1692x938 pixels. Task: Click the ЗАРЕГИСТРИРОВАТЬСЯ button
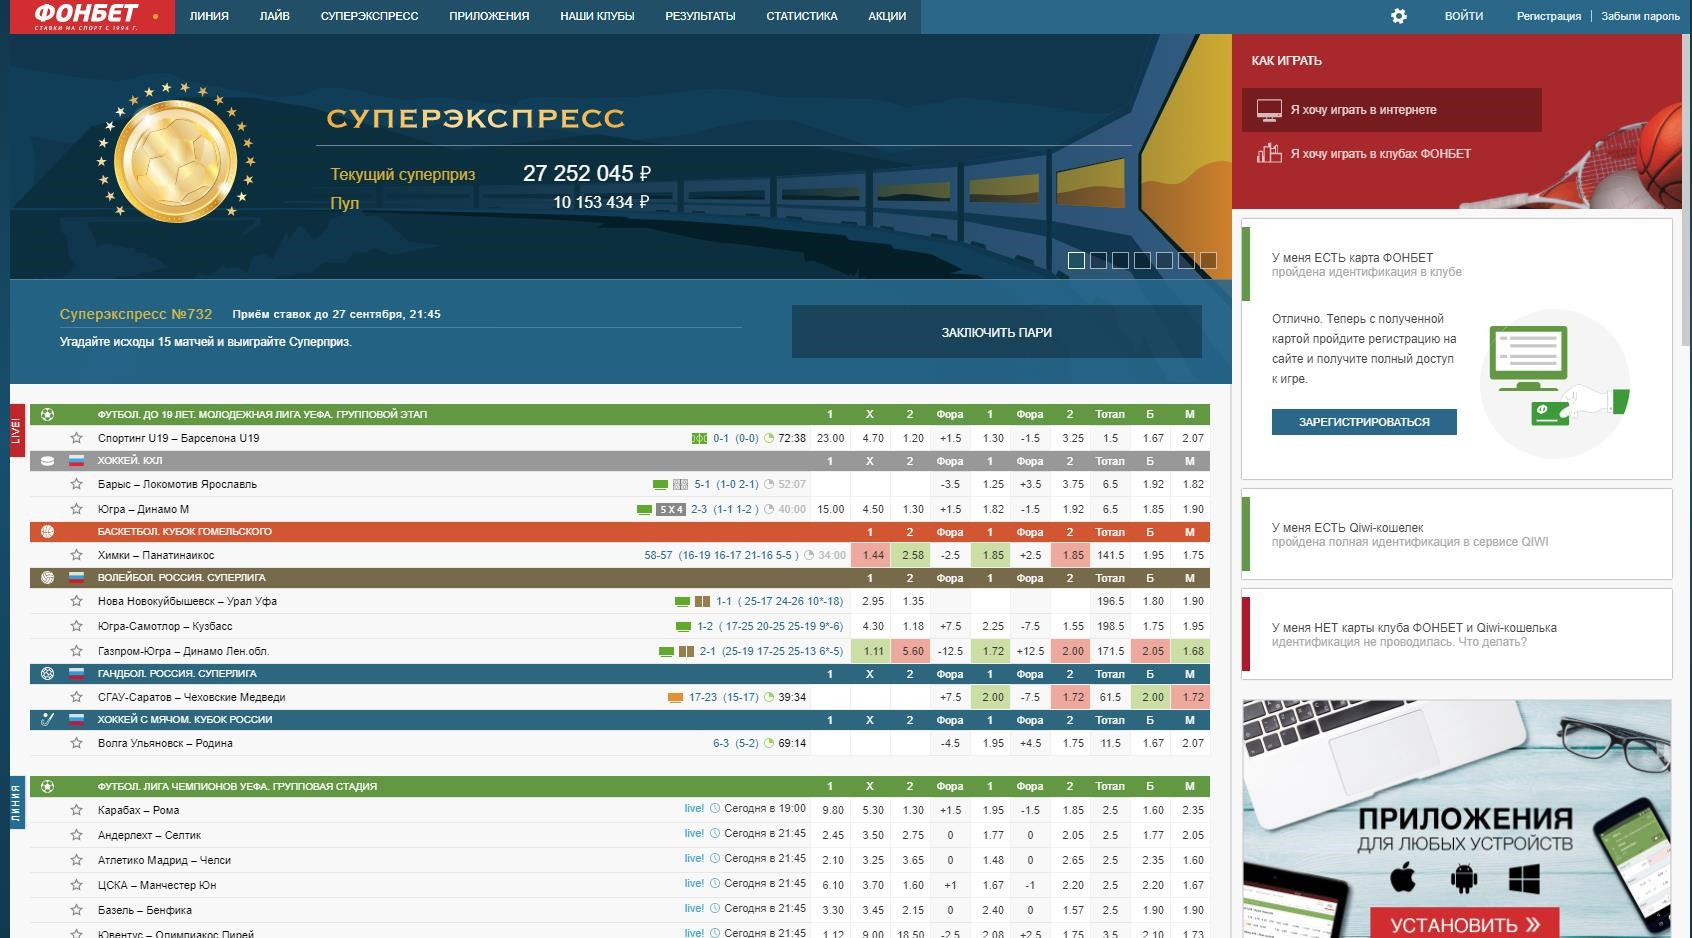click(1364, 422)
